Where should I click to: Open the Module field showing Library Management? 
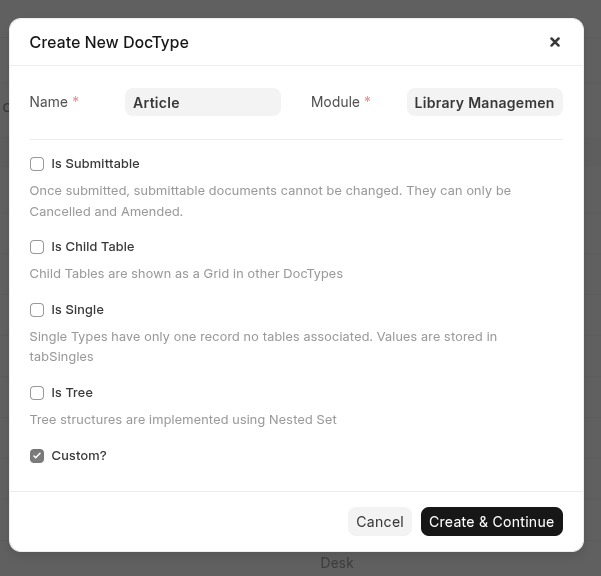(484, 102)
